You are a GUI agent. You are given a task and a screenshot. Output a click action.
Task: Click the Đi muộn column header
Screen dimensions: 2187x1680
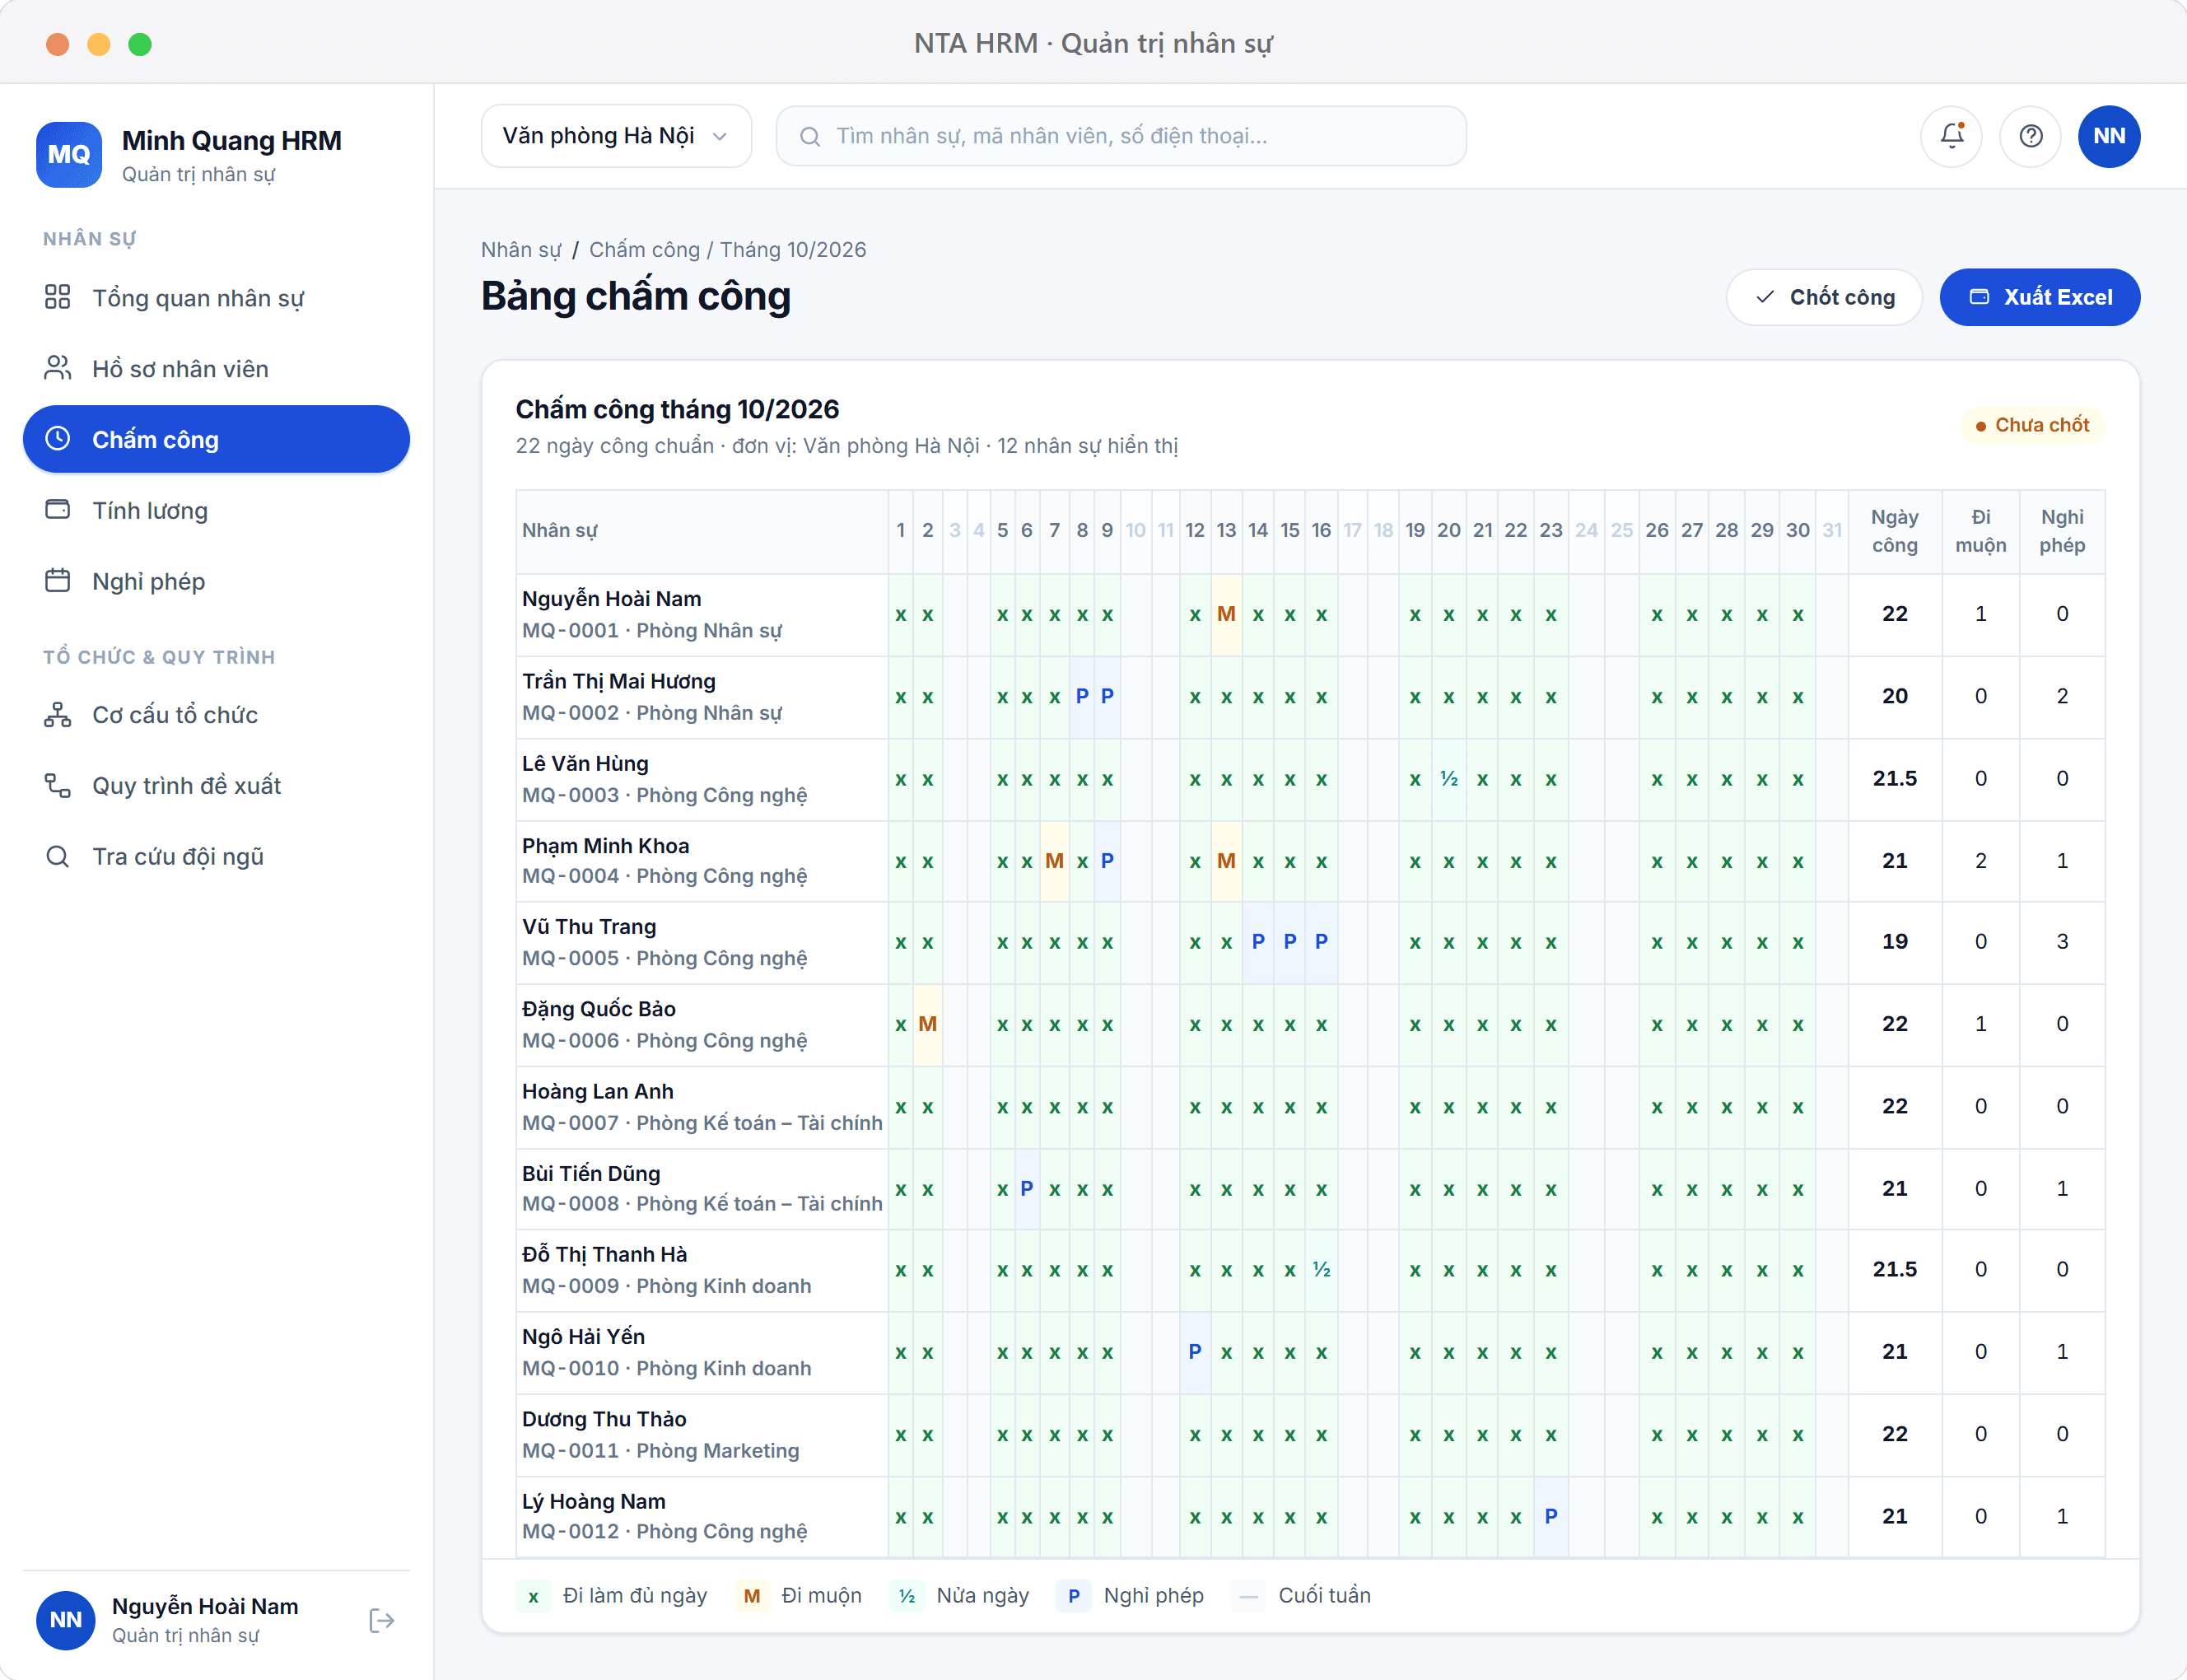1980,531
